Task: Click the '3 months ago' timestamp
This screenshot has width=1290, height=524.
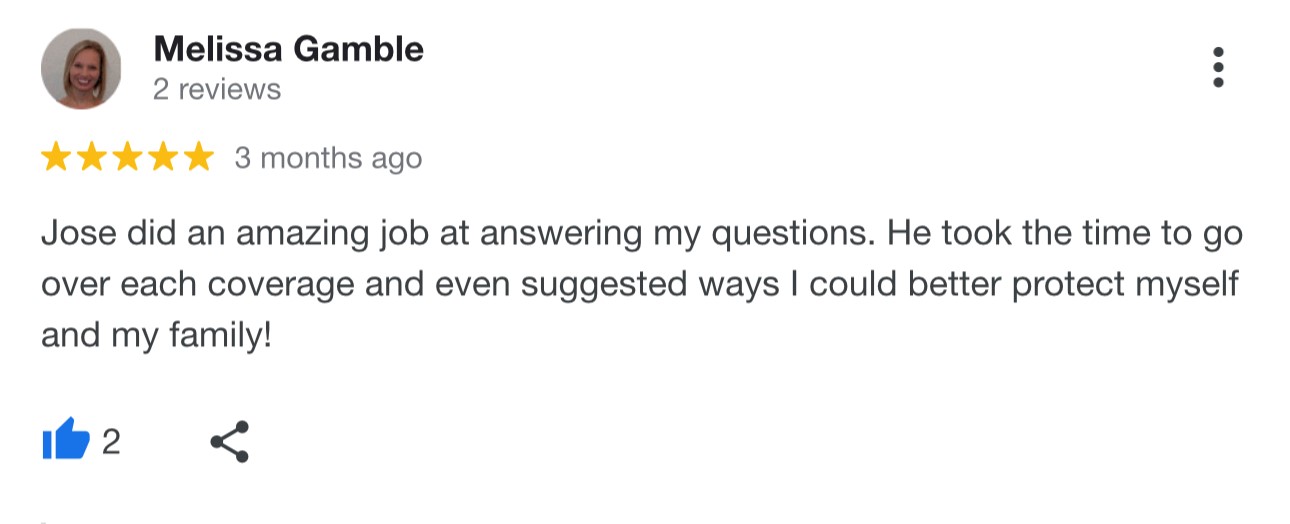Action: click(328, 158)
